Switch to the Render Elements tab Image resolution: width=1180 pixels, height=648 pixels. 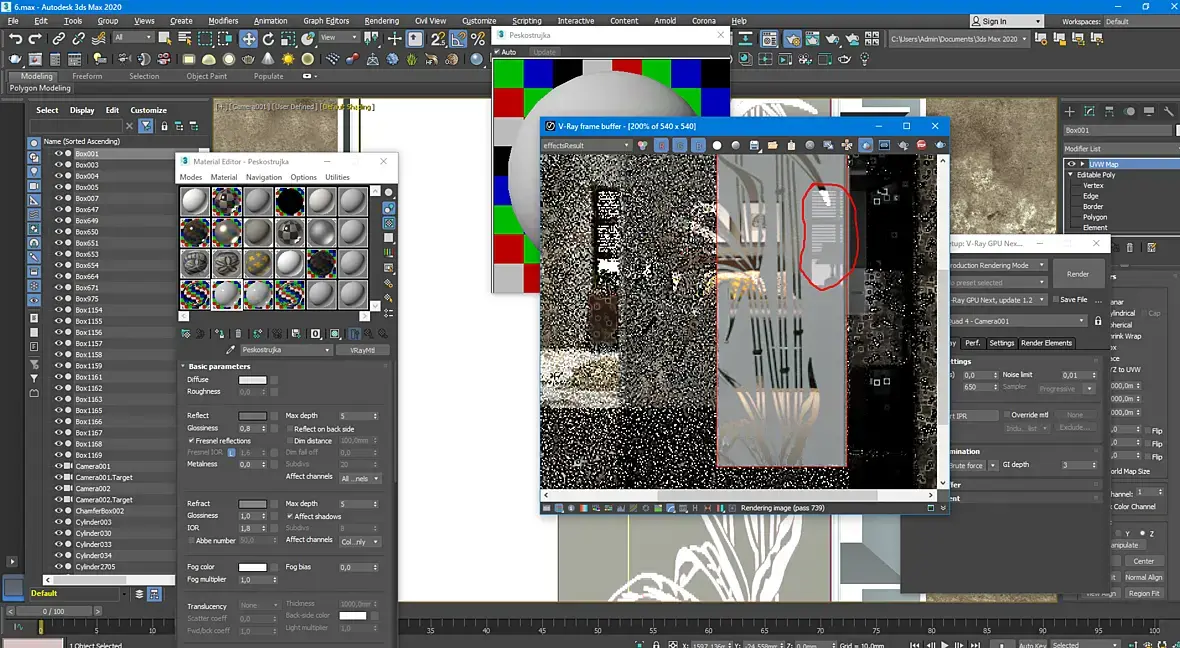(x=1046, y=343)
